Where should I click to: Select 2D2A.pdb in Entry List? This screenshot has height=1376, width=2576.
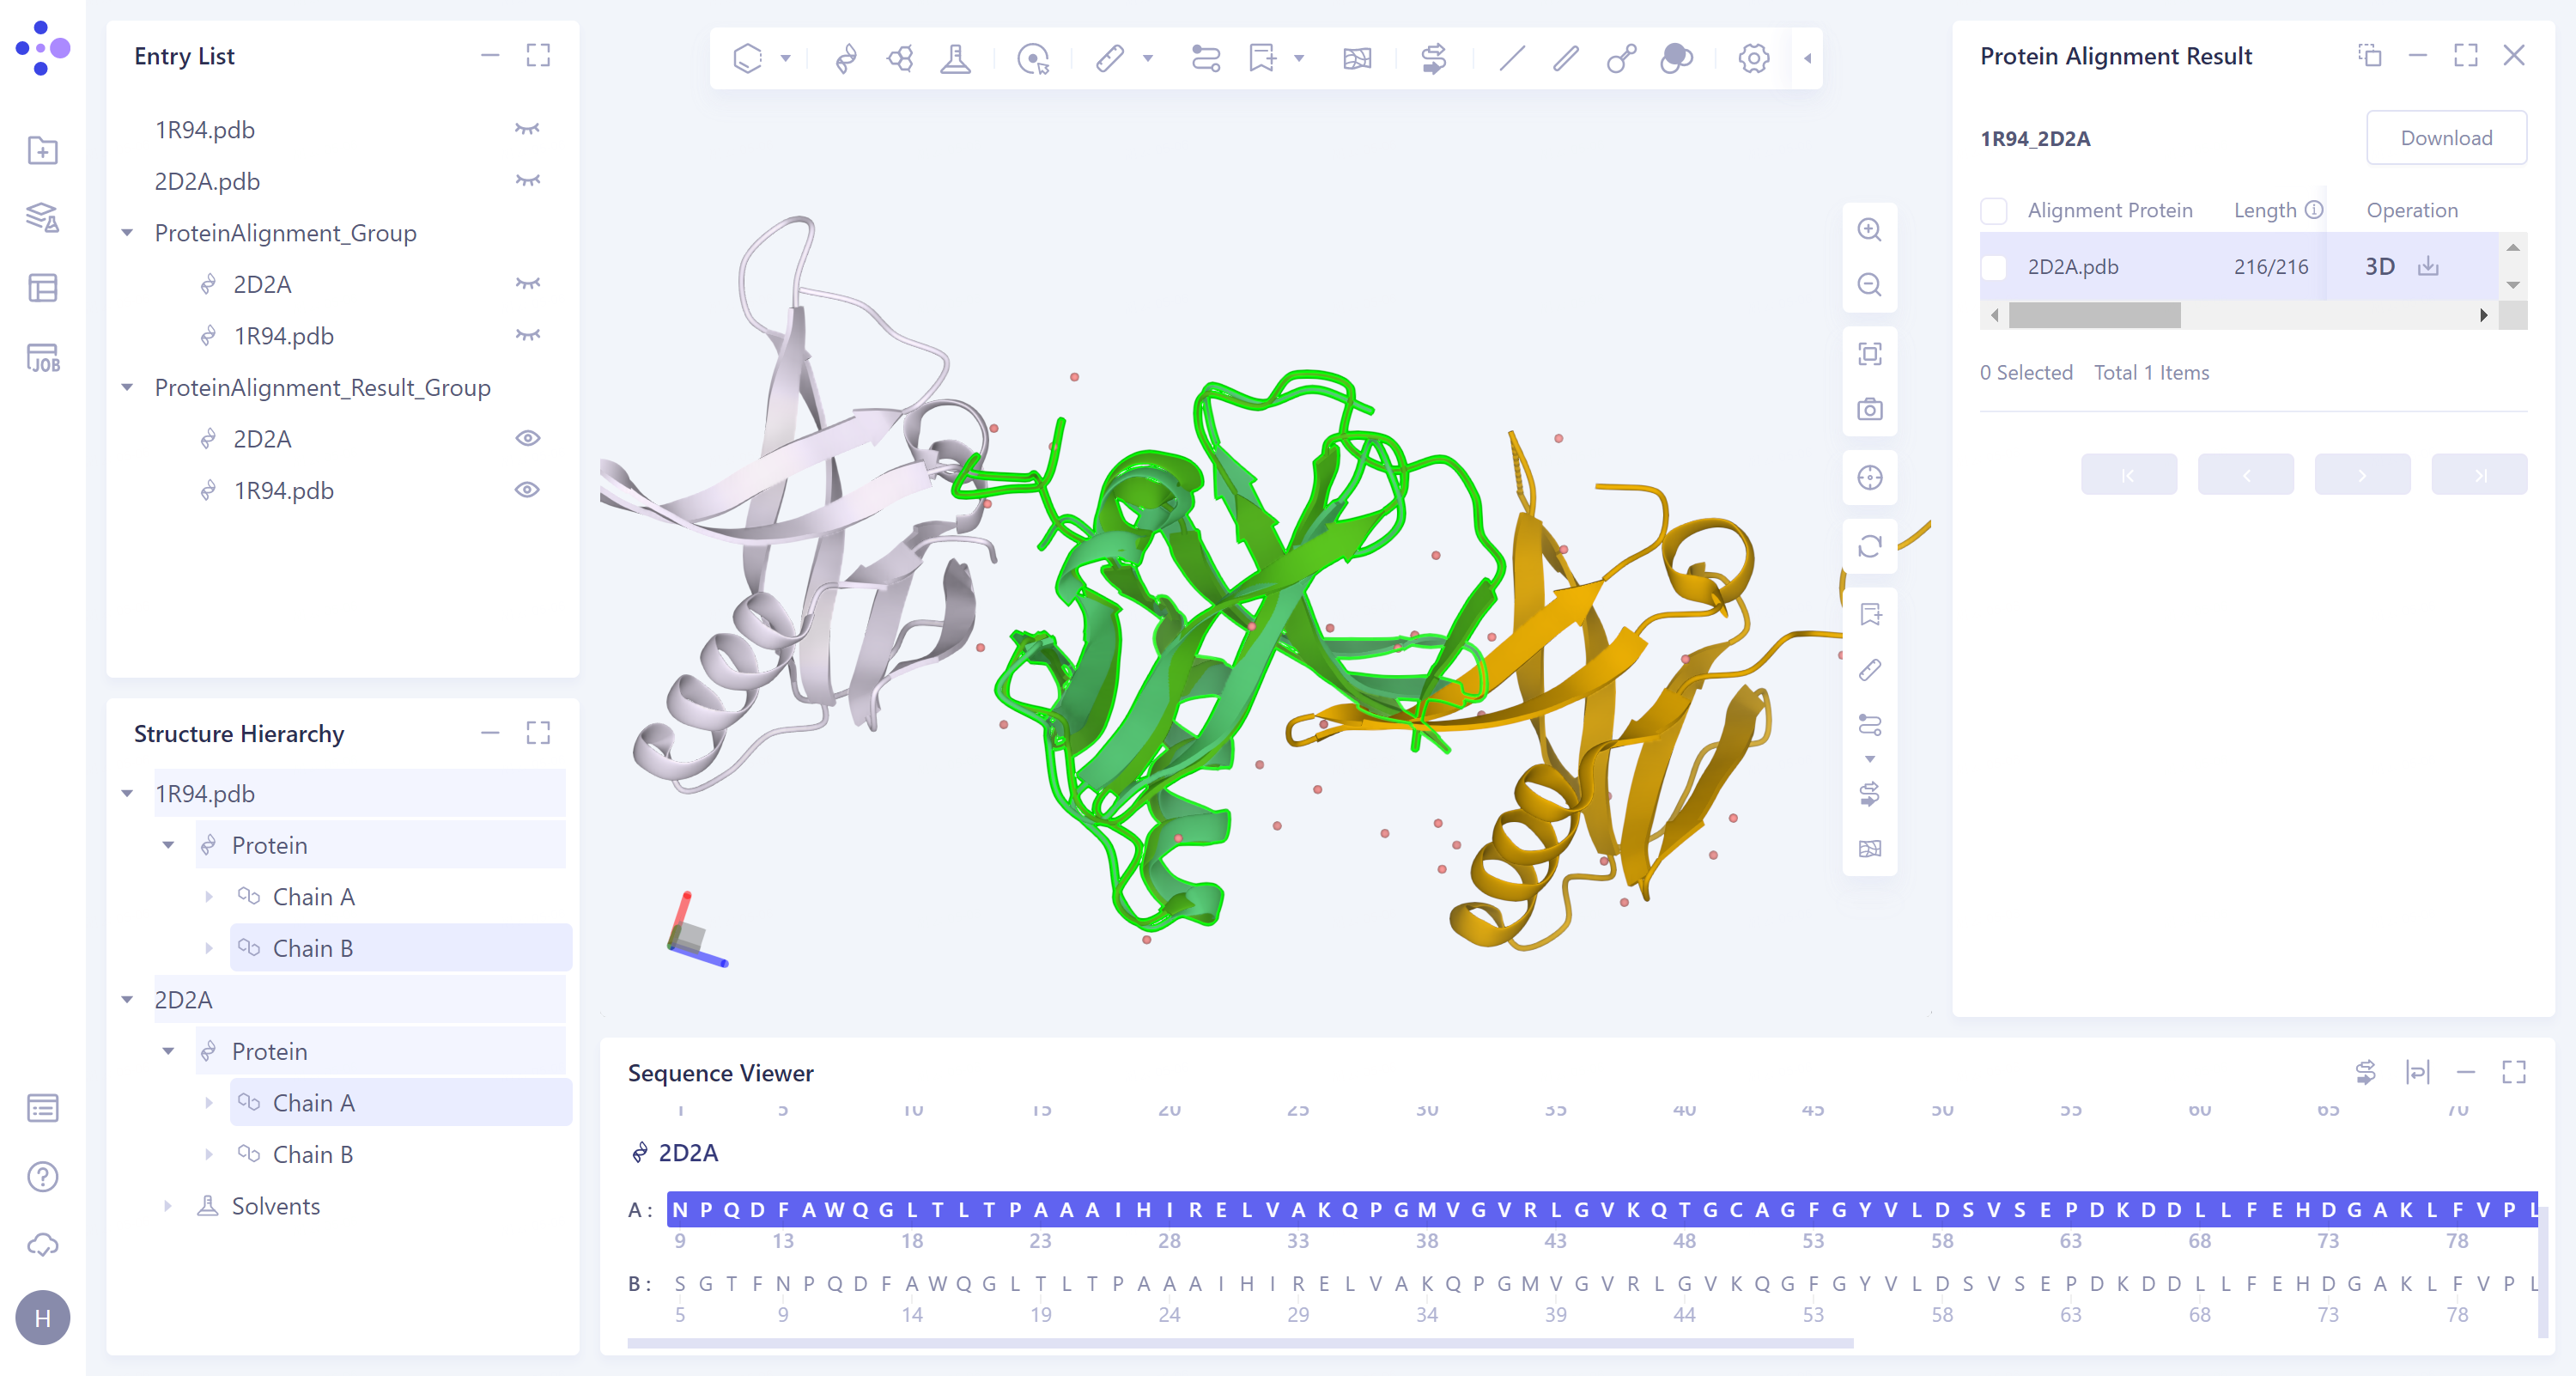coord(207,181)
